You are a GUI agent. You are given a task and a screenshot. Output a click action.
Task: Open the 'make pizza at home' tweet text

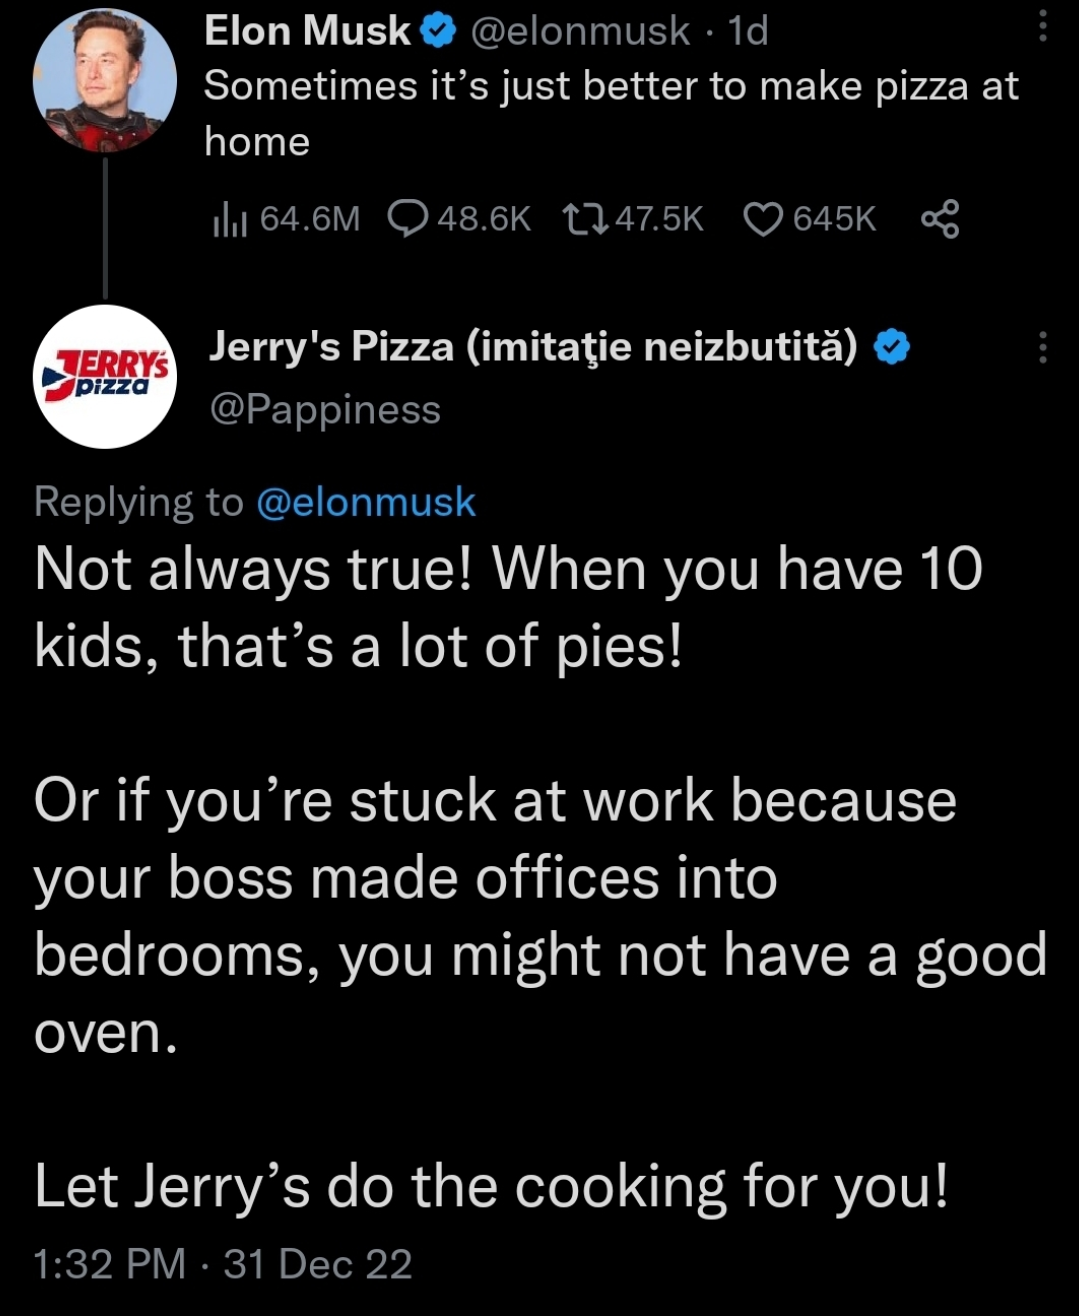click(610, 112)
